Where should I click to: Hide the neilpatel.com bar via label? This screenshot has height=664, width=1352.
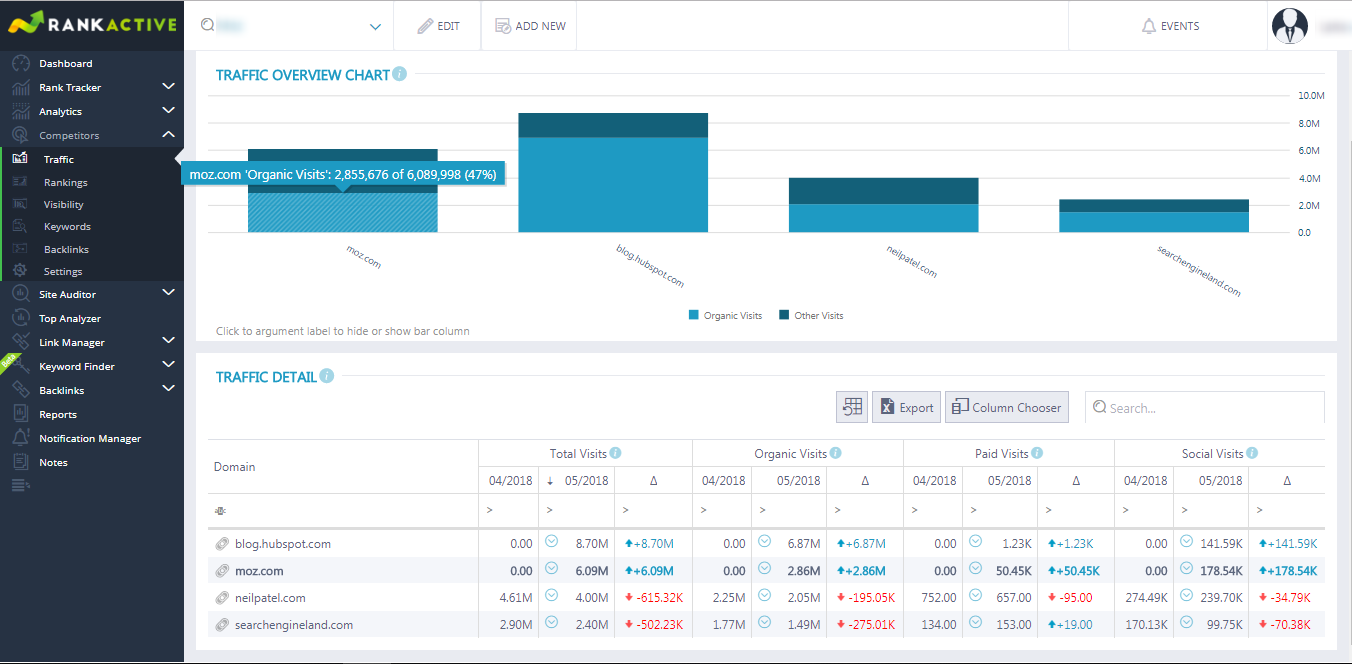913,264
